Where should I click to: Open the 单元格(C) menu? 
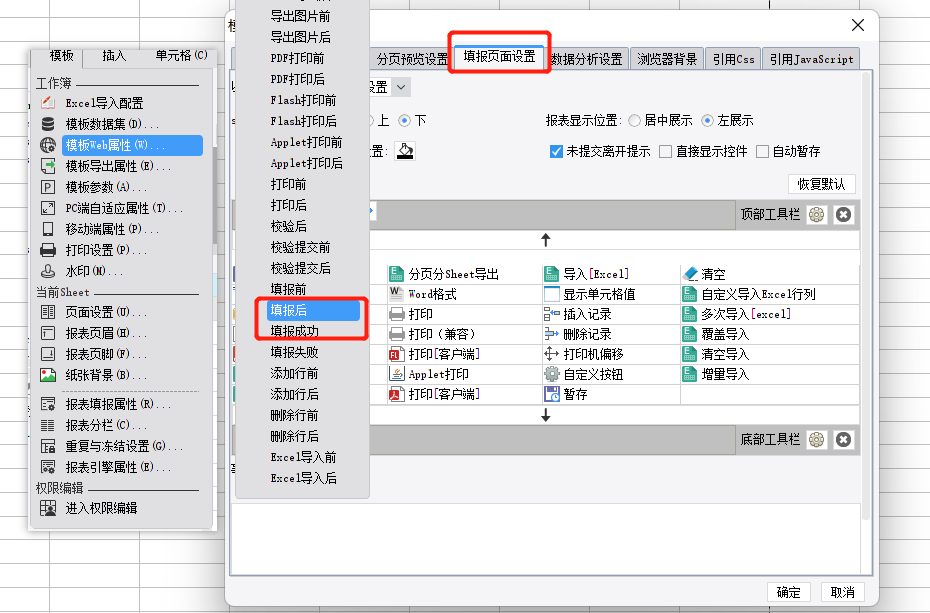[x=181, y=56]
